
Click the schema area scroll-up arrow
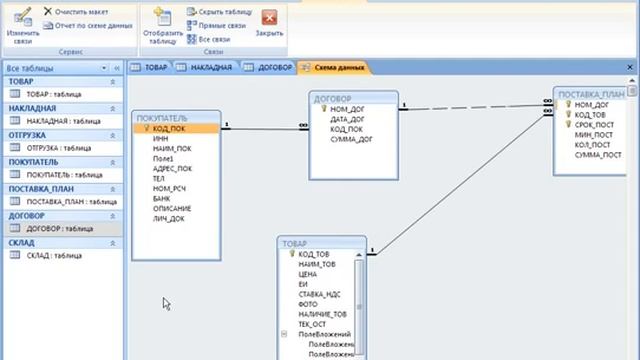[632, 80]
